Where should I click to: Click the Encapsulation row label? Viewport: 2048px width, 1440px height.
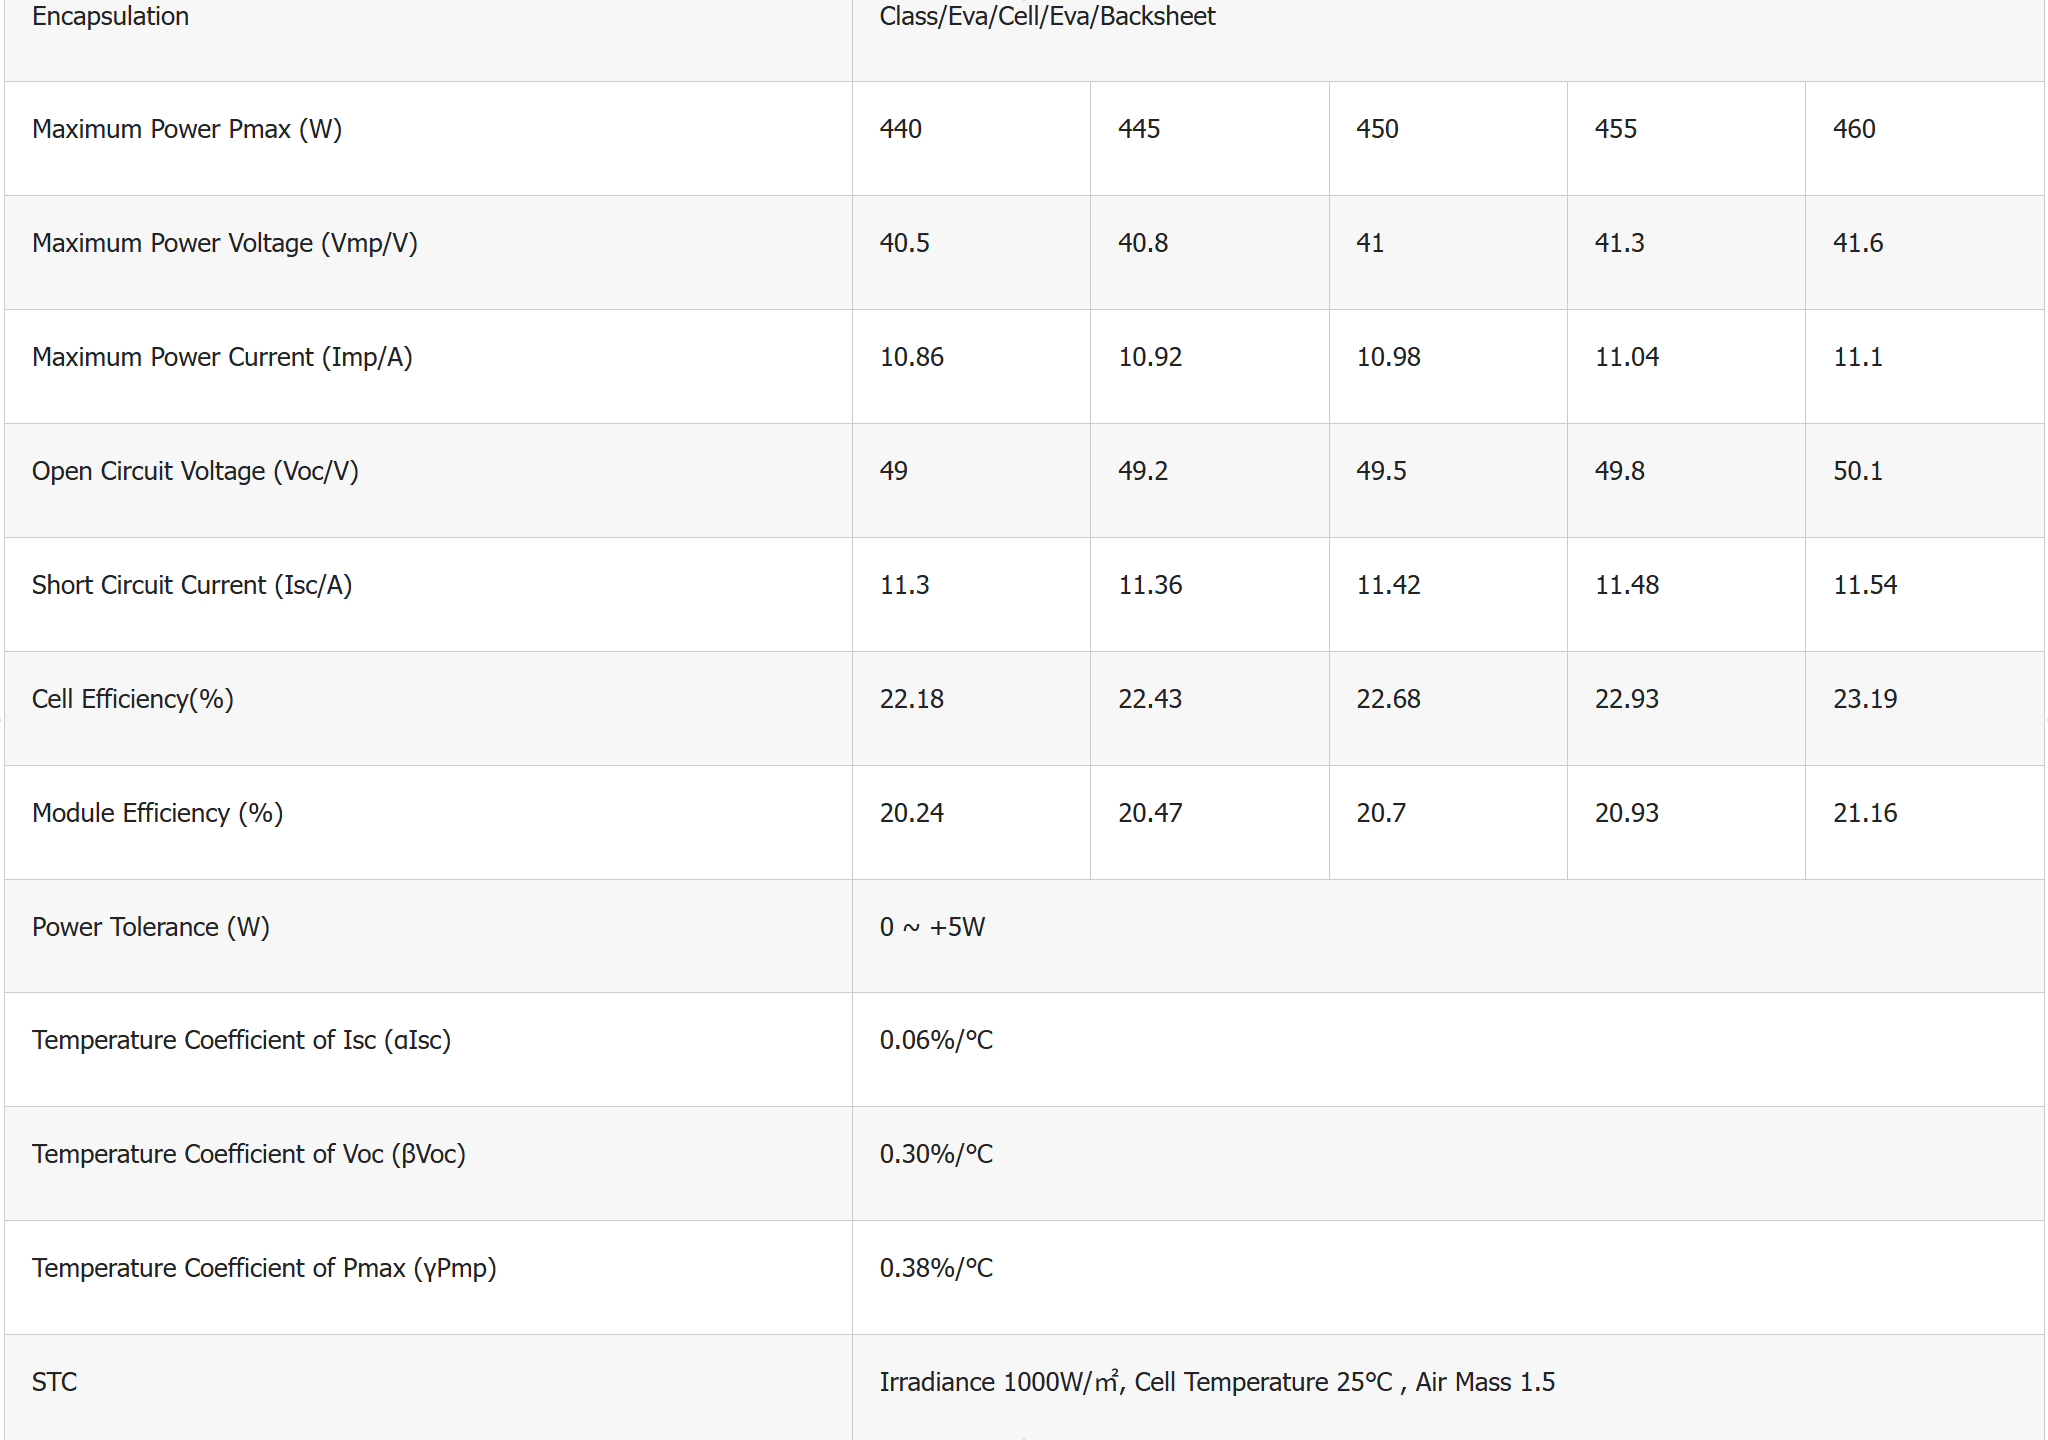click(x=110, y=16)
